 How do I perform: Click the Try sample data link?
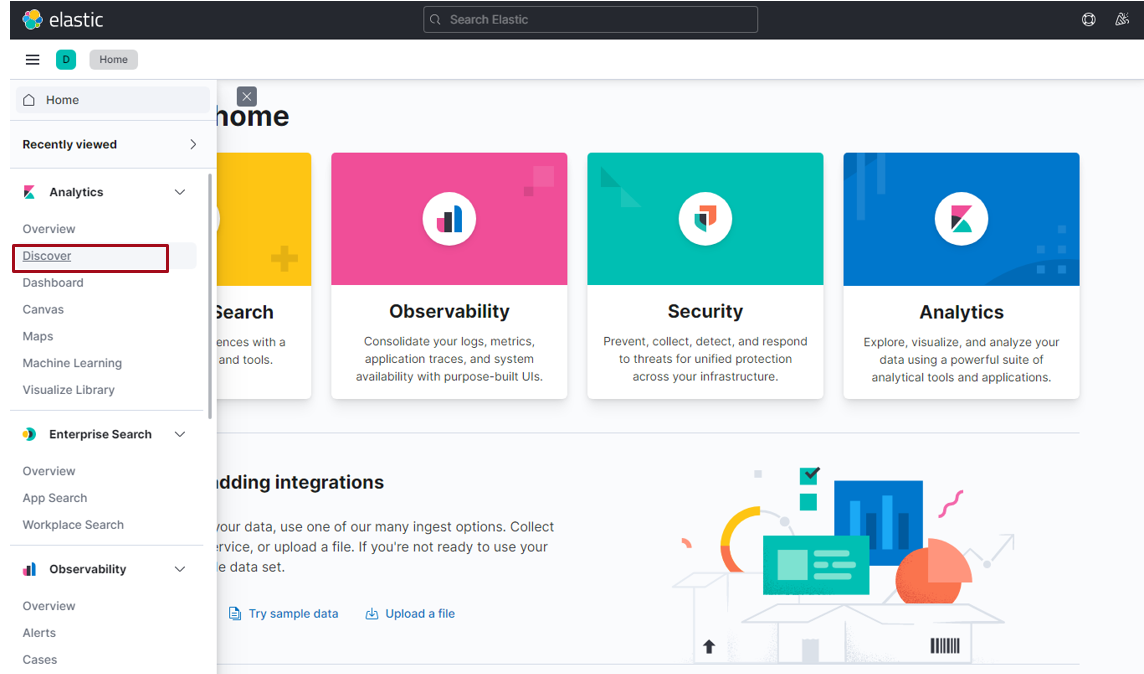(293, 614)
